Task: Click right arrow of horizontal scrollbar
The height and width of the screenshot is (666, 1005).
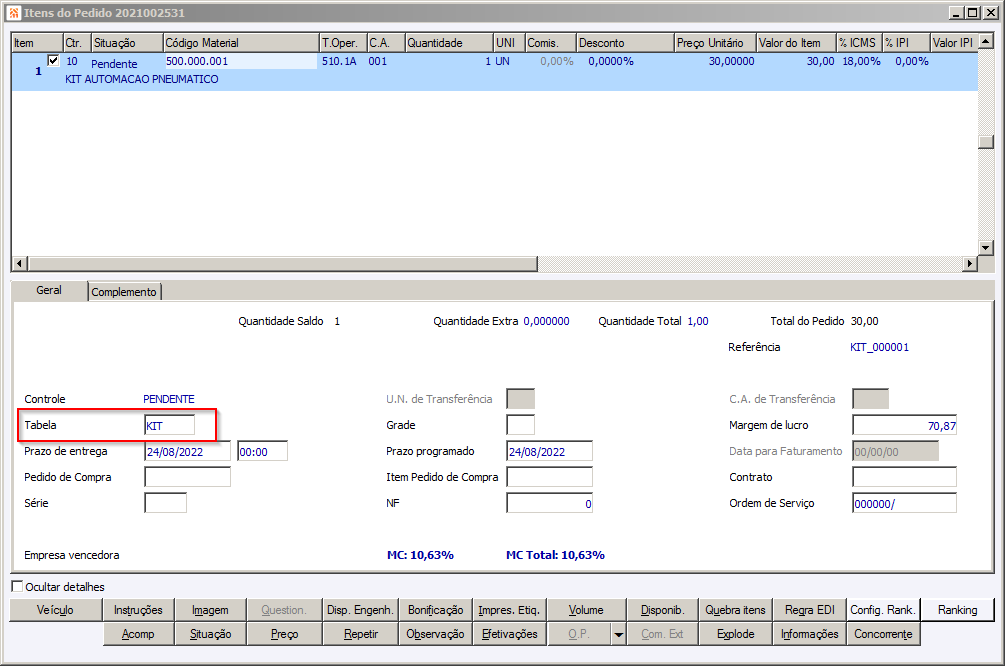Action: point(970,263)
